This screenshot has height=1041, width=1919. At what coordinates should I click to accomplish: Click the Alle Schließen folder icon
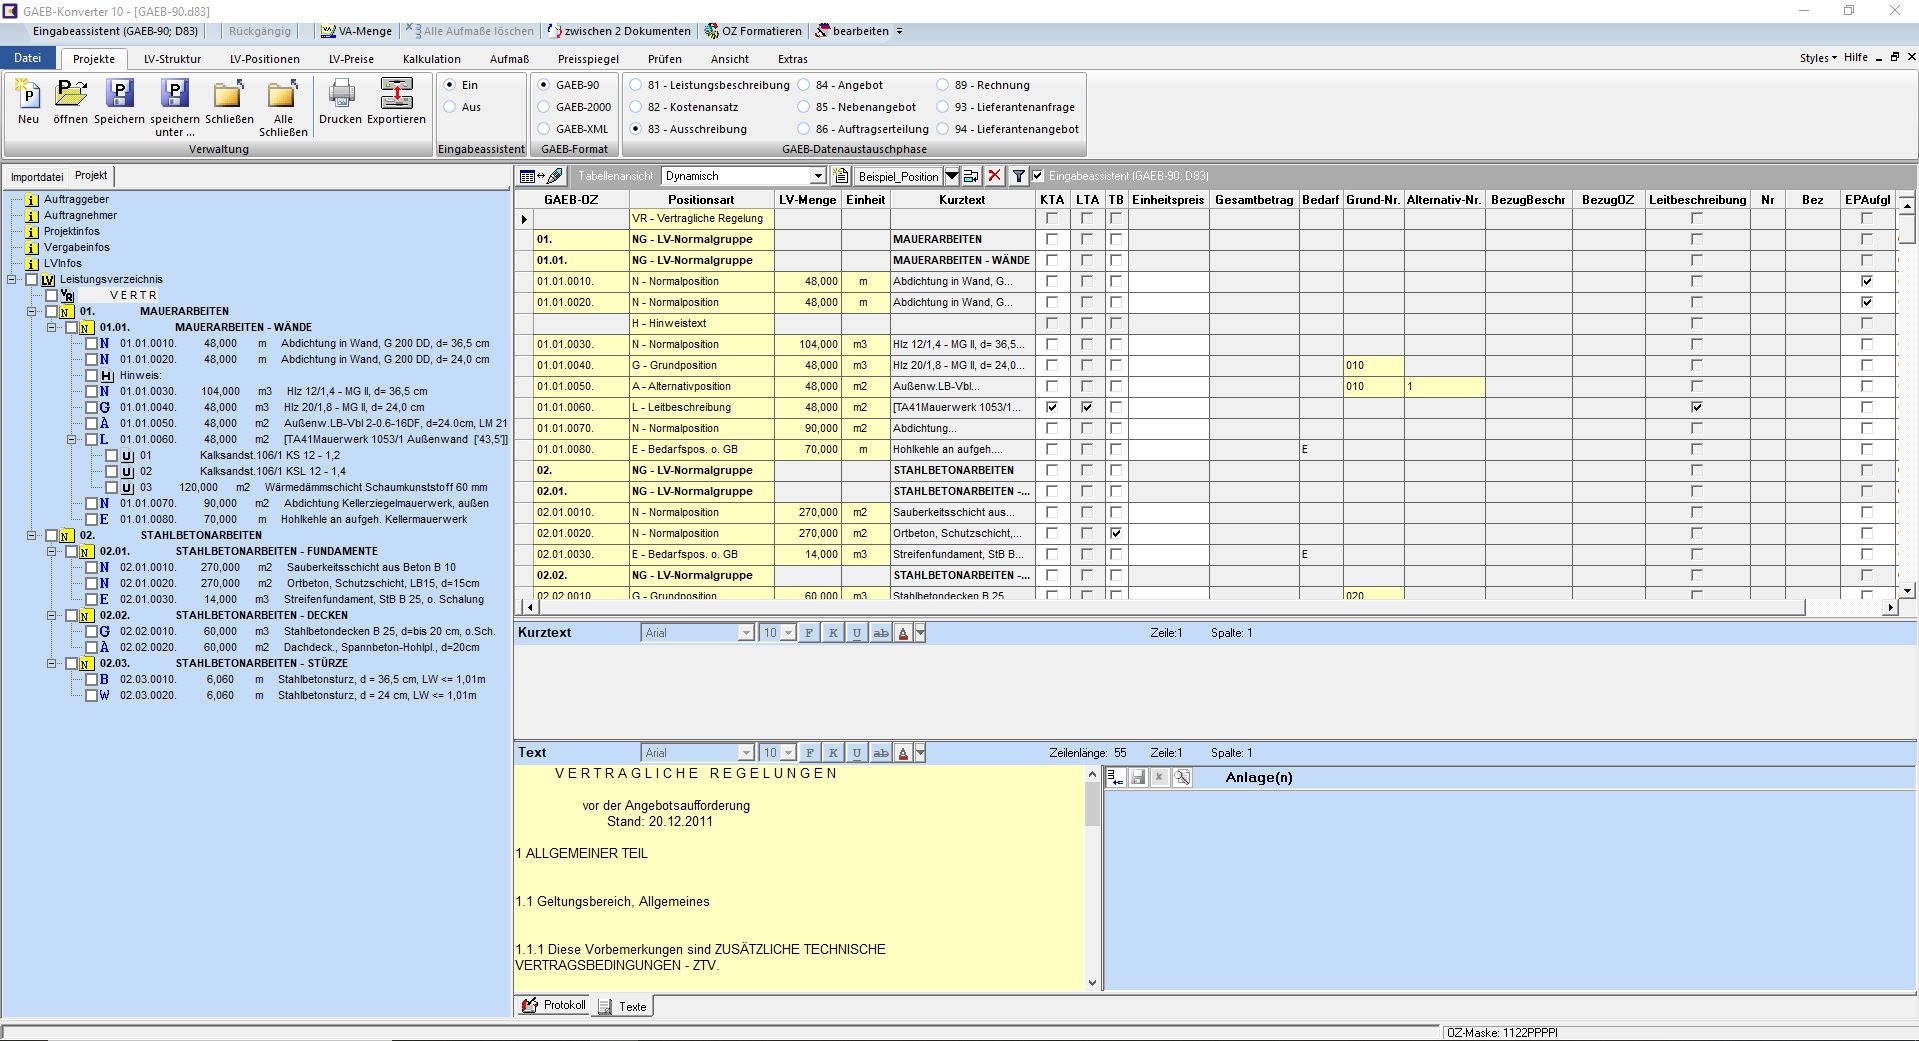click(283, 95)
